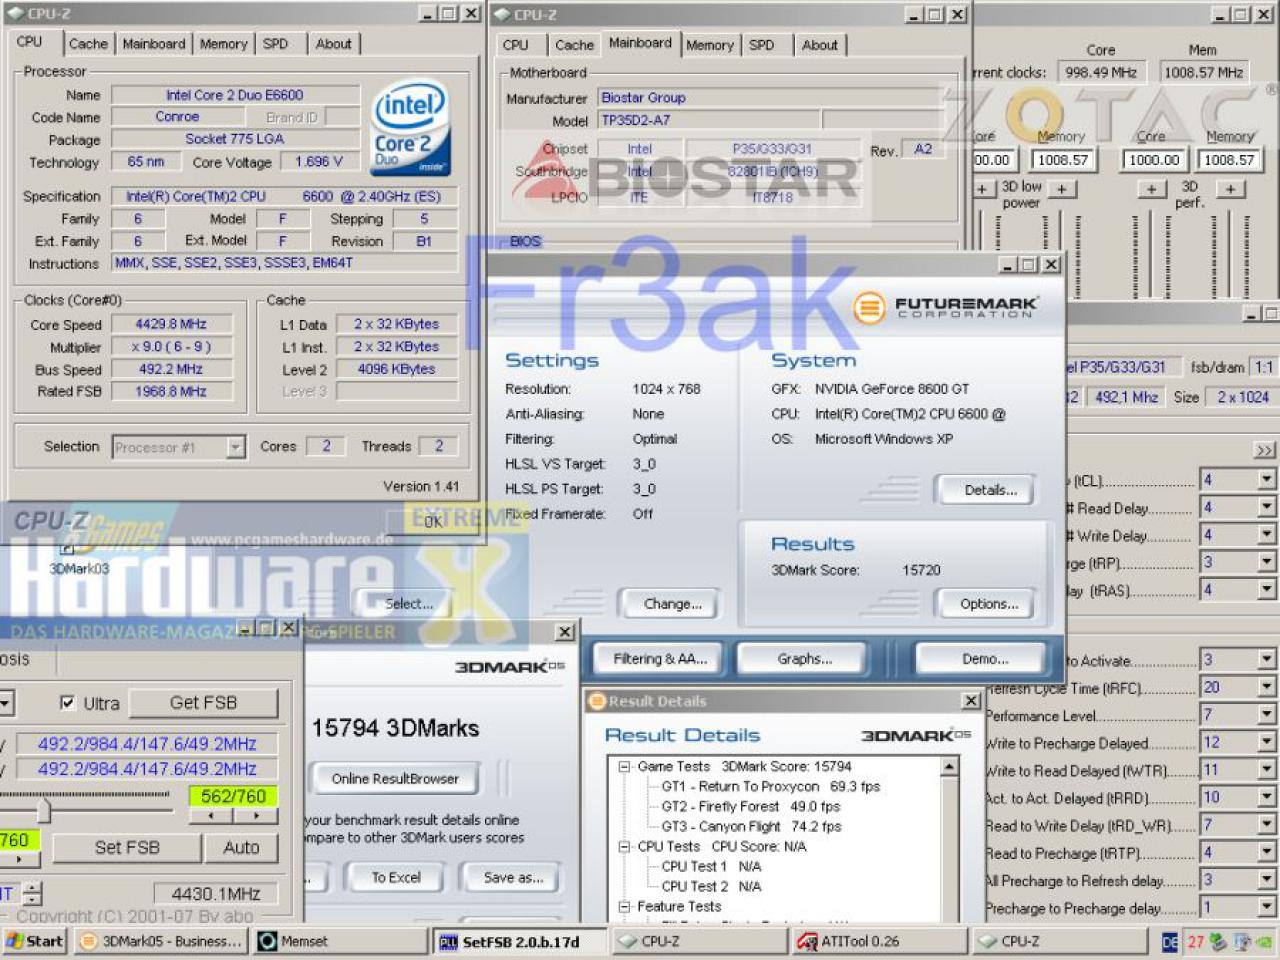This screenshot has height=960, width=1280.
Task: Open the 3DMark03 desktop shortcut icon
Action: pos(67,548)
